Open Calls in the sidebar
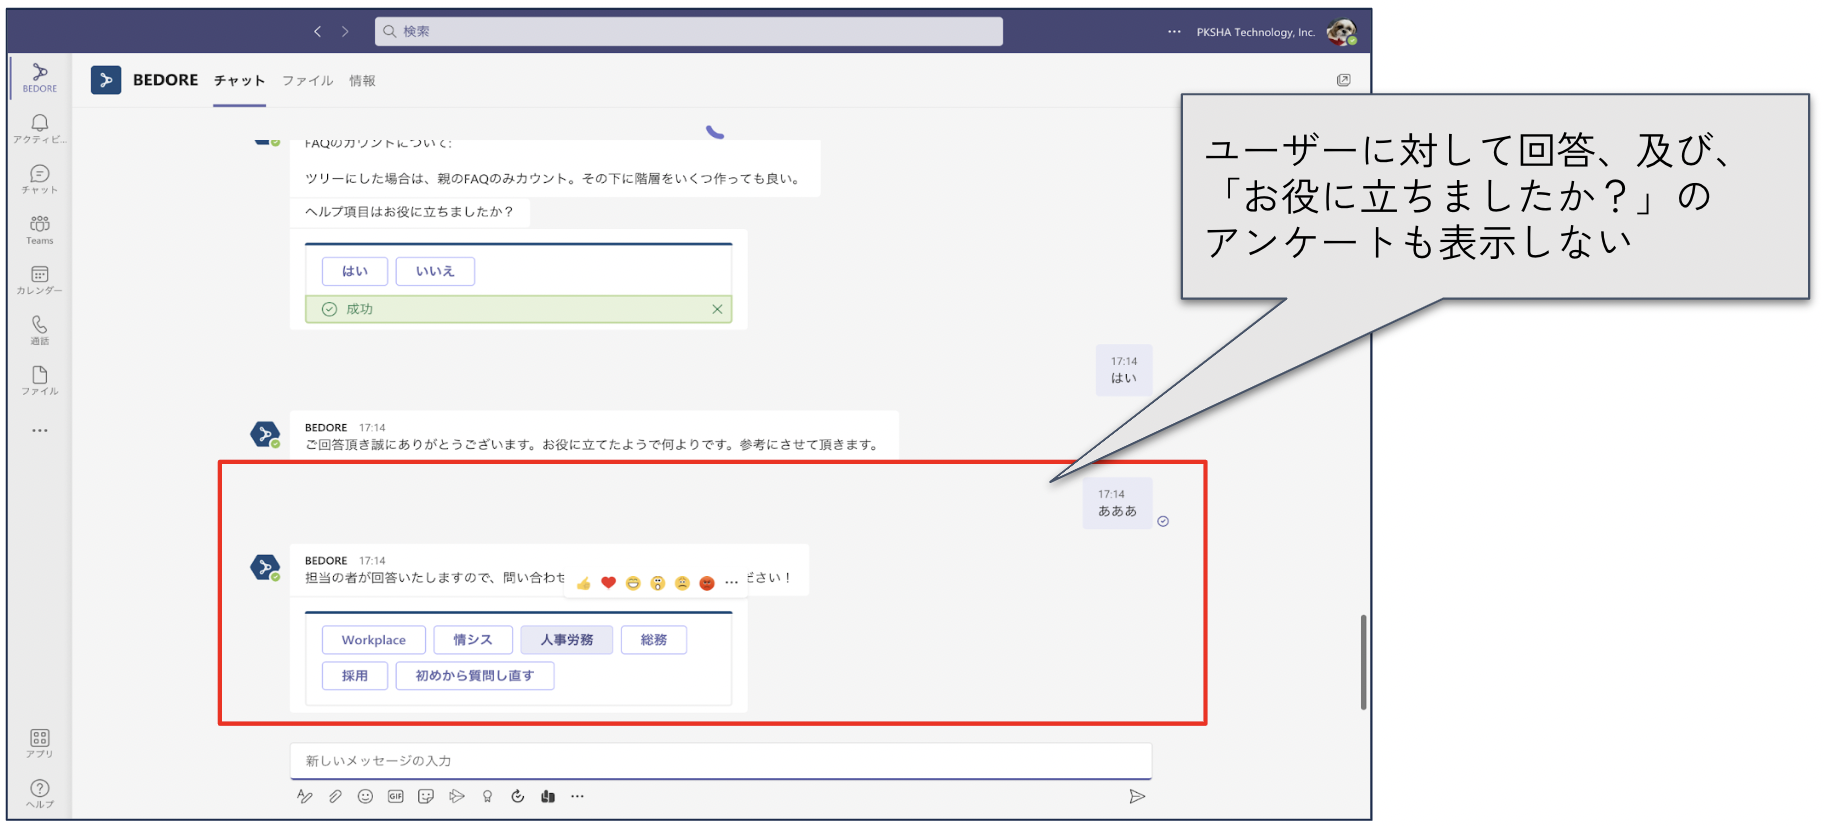 pos(40,330)
